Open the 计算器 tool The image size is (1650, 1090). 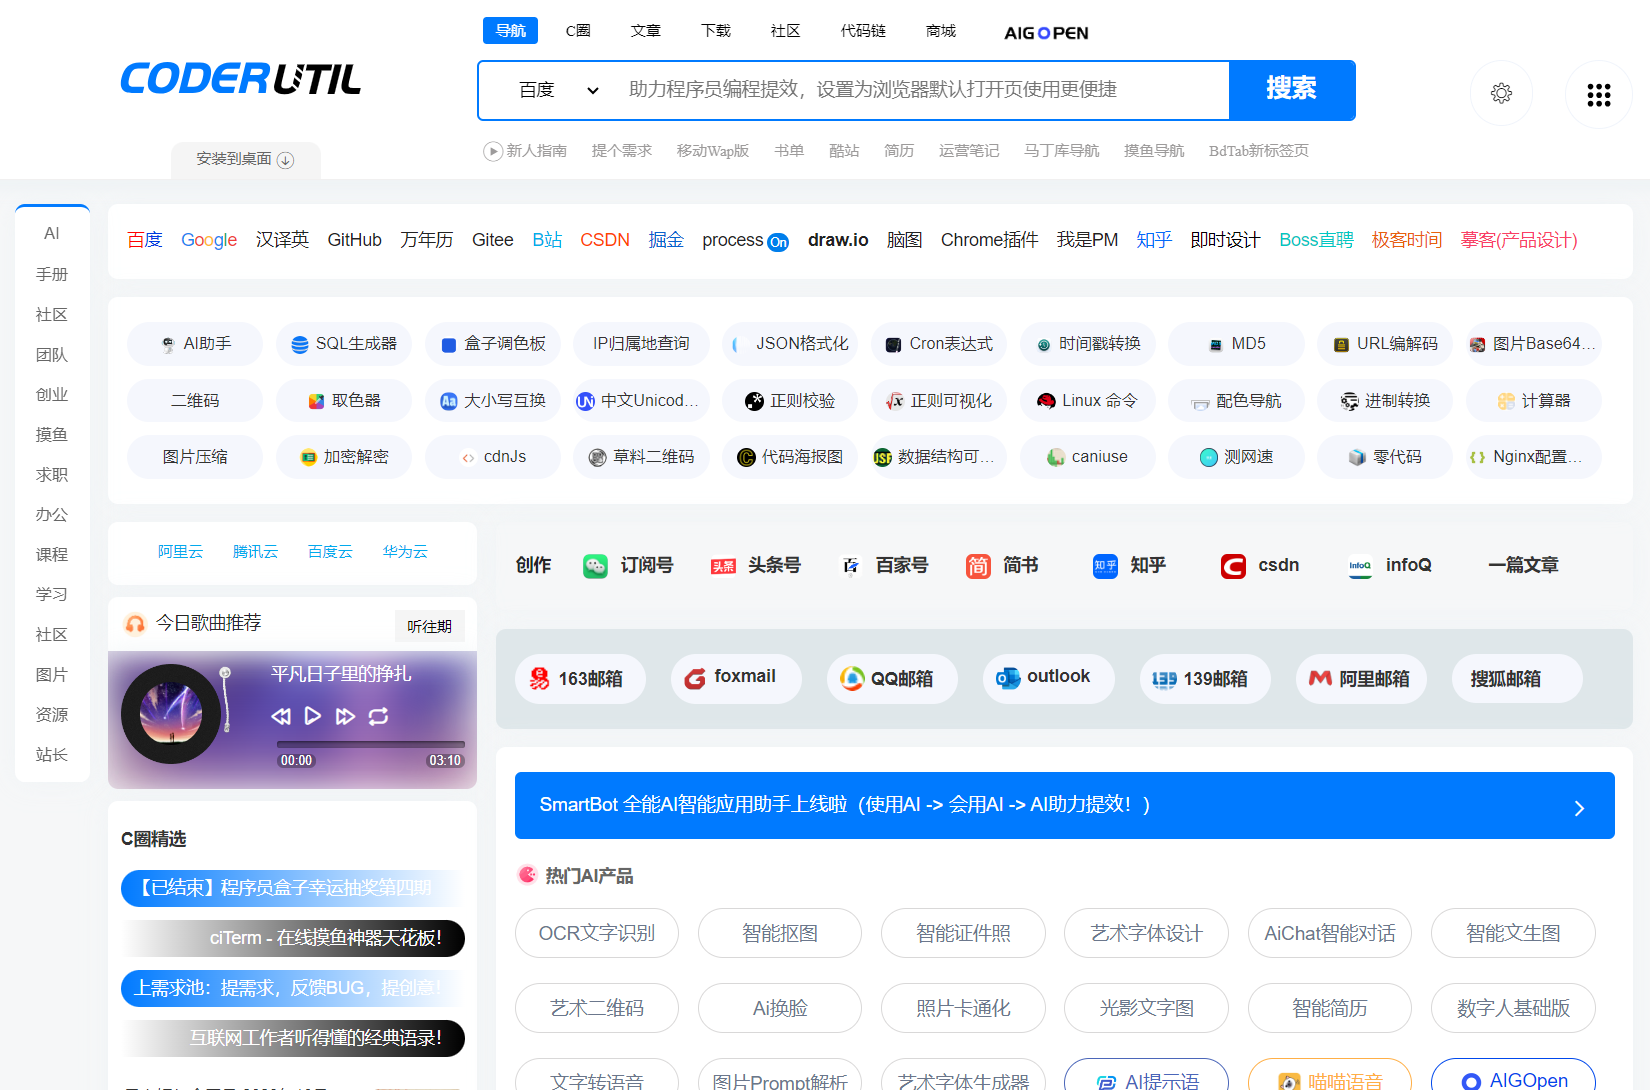[x=1534, y=401]
